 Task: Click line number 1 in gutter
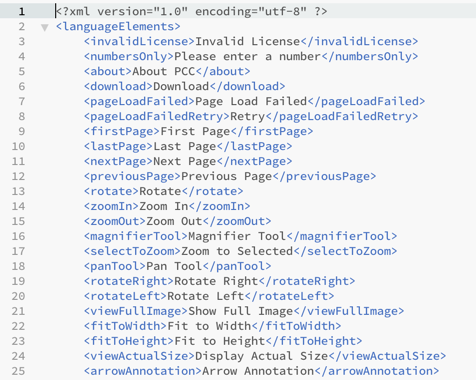pyautogui.click(x=22, y=12)
